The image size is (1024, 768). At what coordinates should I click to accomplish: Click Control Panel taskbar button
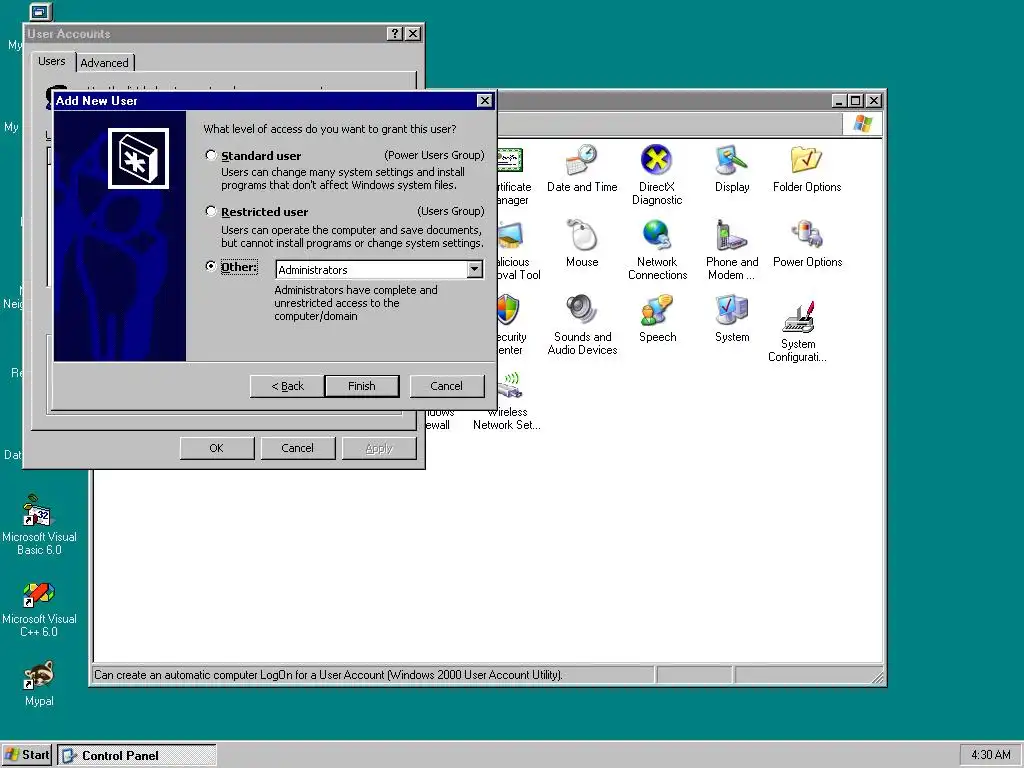[136, 756]
